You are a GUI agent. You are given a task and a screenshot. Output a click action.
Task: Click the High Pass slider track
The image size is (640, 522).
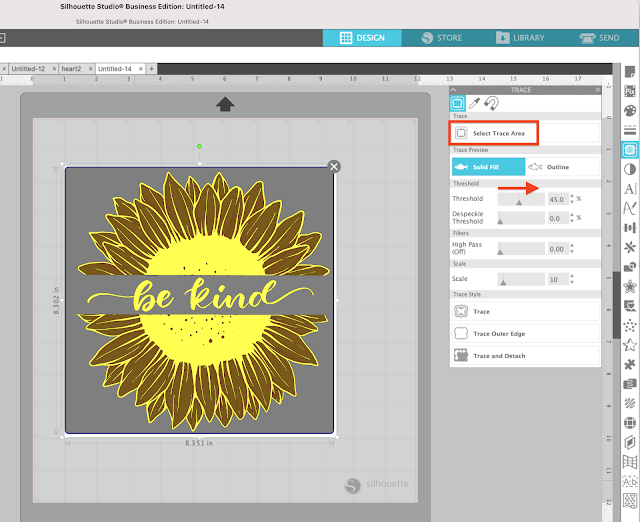(521, 249)
